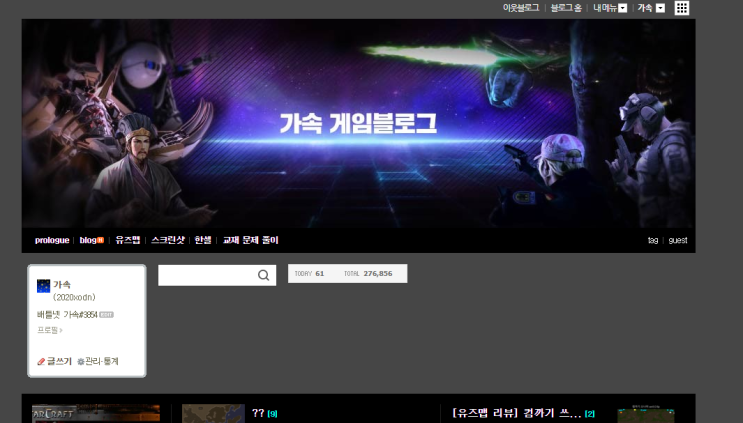Click the TODAY 61 visitor counter

point(309,274)
